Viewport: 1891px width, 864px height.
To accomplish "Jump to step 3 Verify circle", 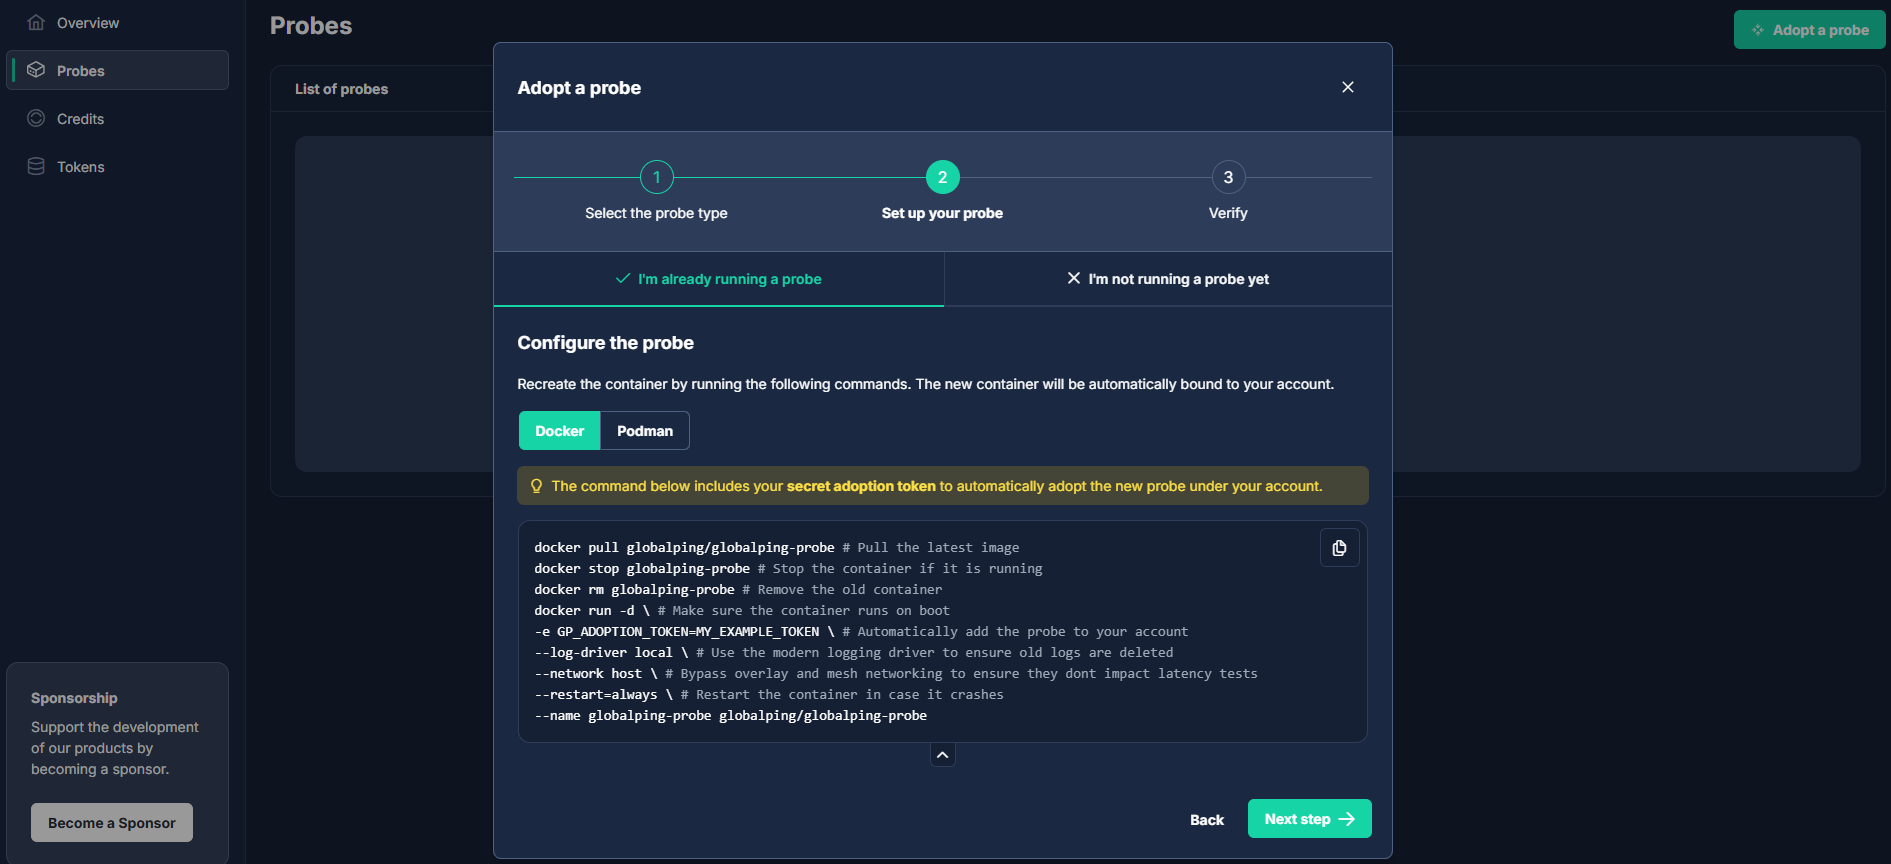I will click(x=1228, y=177).
